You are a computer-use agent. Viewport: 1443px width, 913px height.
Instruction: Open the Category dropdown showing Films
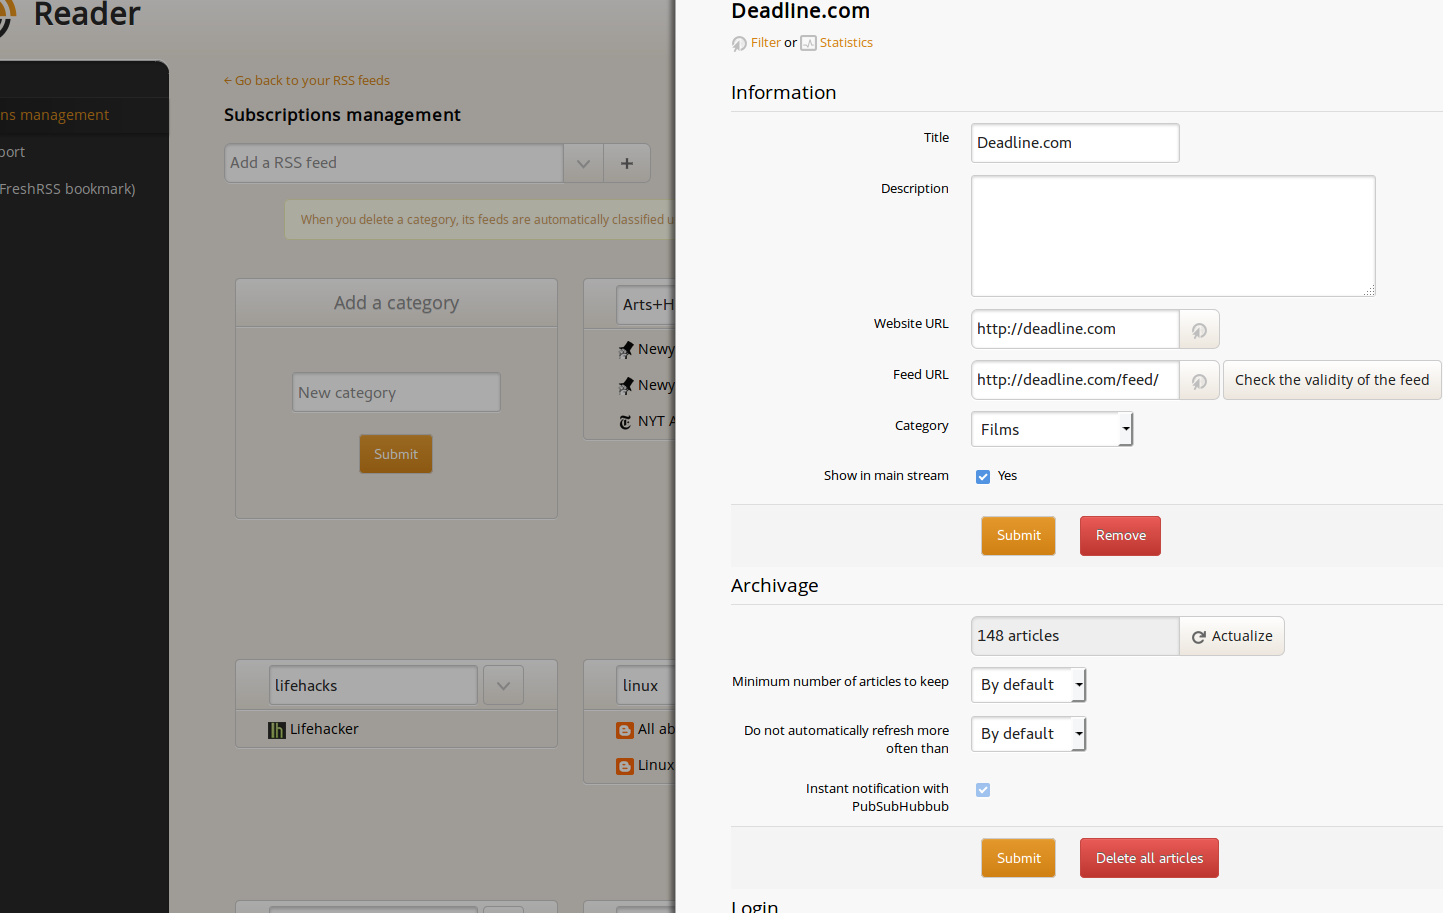click(1051, 429)
